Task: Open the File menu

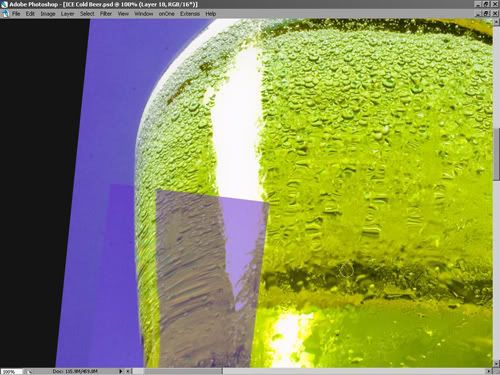Action: [x=16, y=14]
